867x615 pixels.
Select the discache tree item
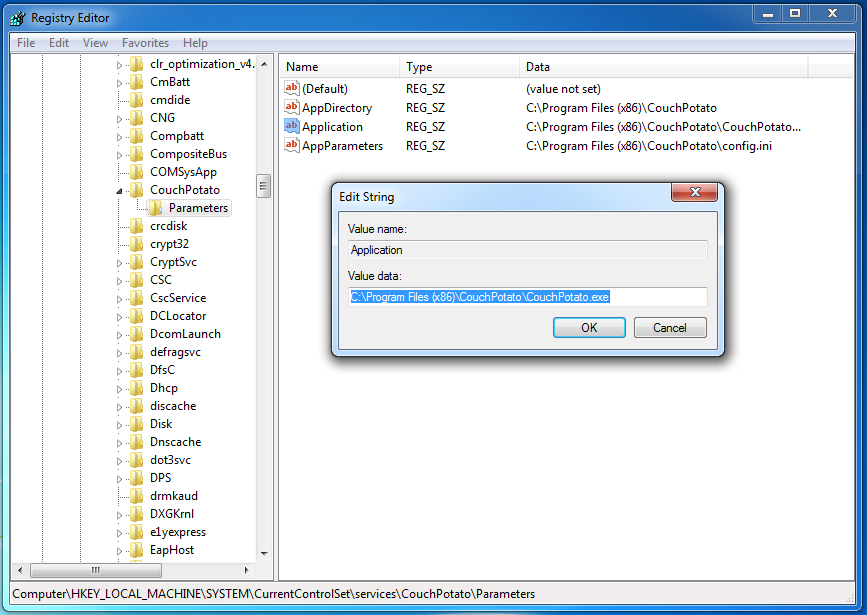(x=173, y=406)
